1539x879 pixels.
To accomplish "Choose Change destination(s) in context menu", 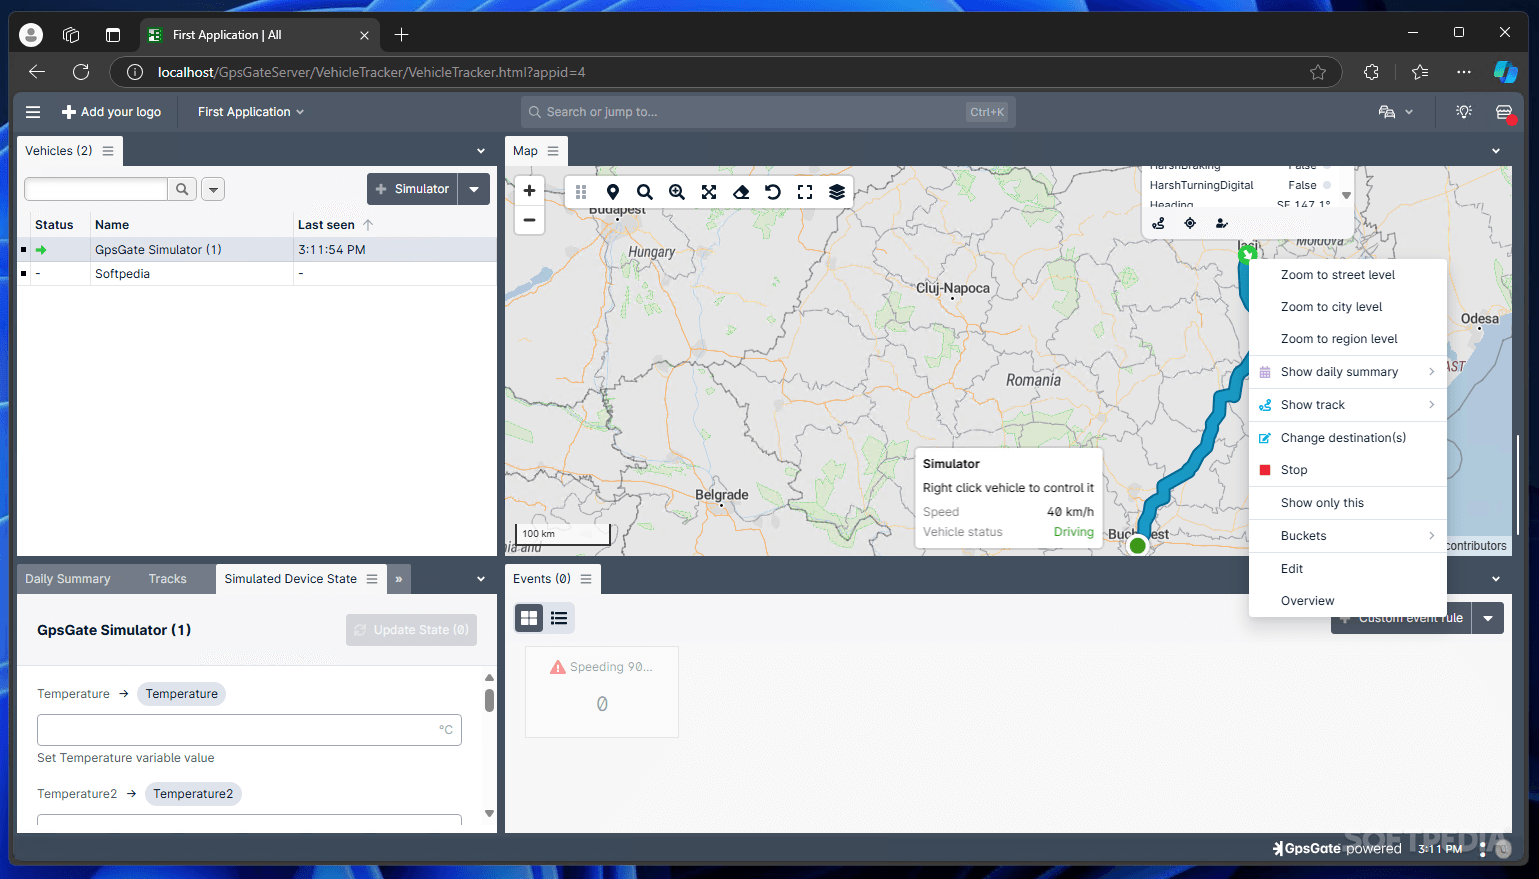I will pos(1348,438).
